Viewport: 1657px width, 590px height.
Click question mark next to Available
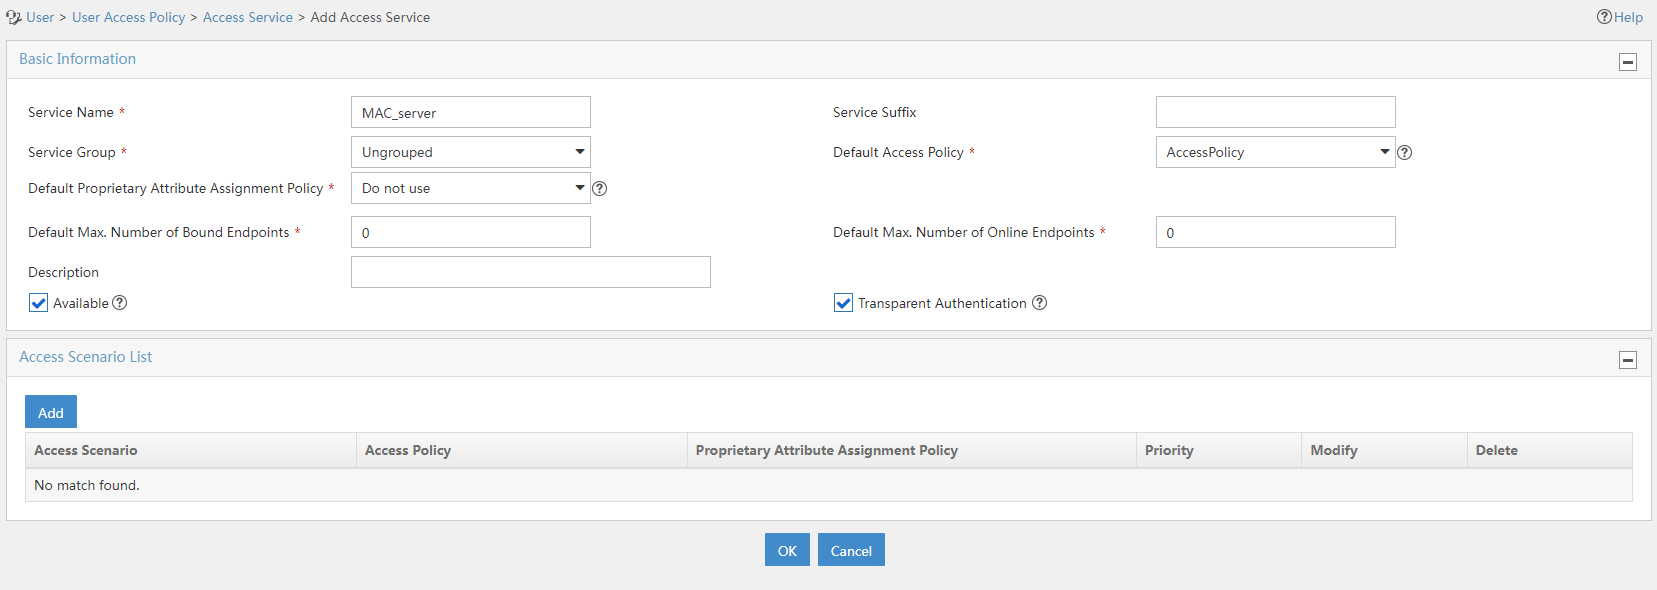pyautogui.click(x=120, y=303)
